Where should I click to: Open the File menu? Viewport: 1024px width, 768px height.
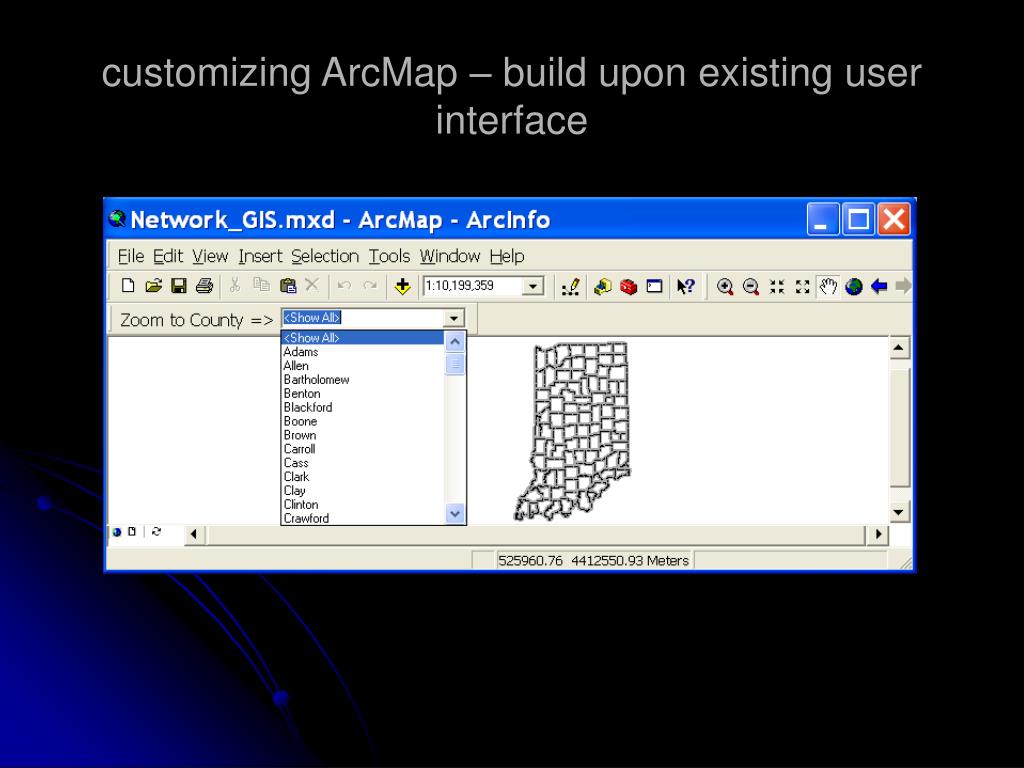point(131,256)
